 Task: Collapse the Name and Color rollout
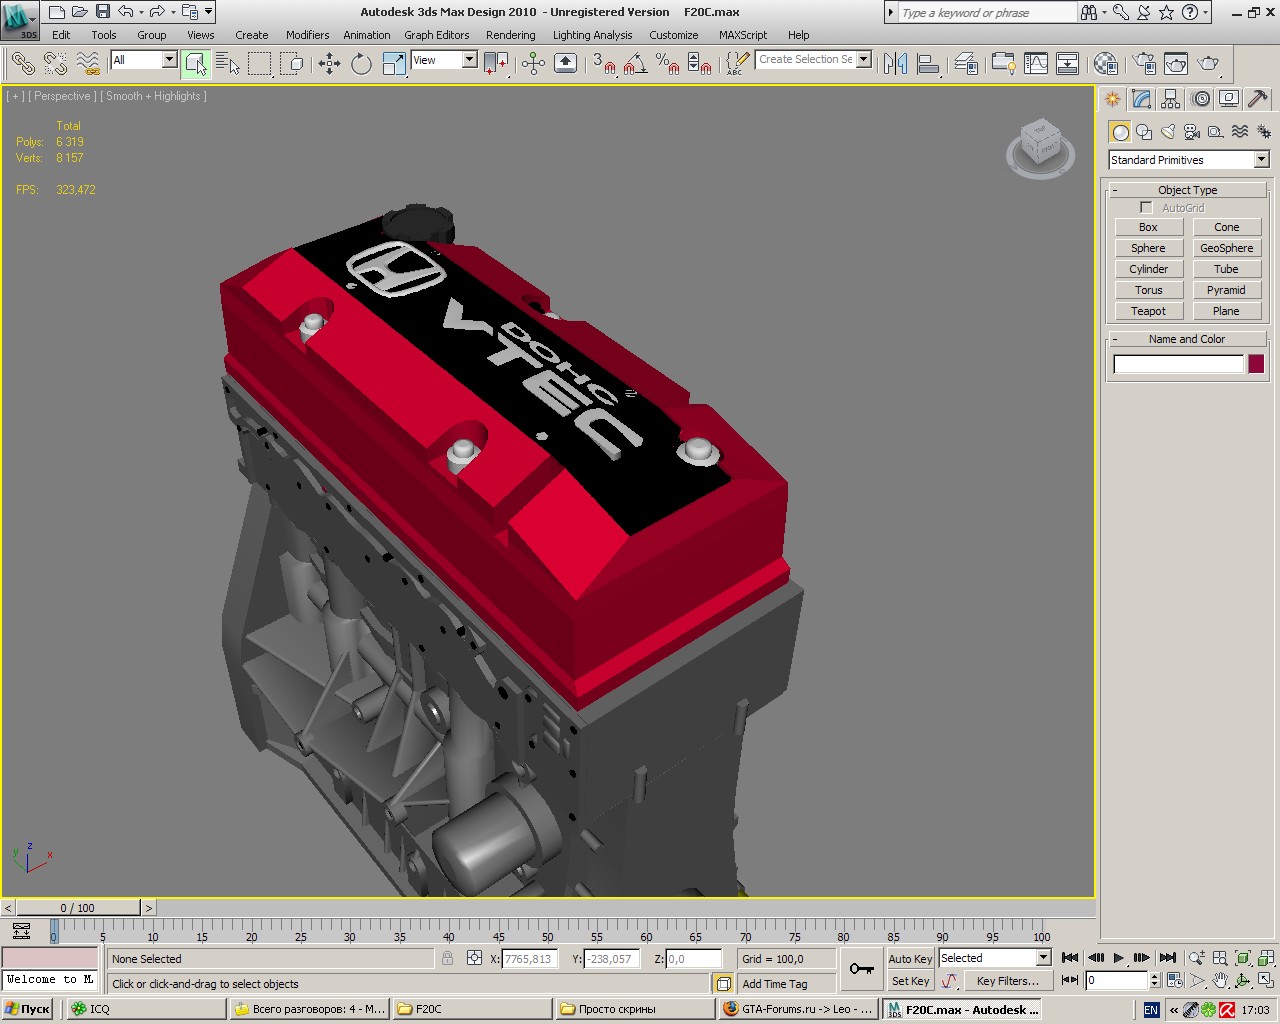(x=1188, y=339)
